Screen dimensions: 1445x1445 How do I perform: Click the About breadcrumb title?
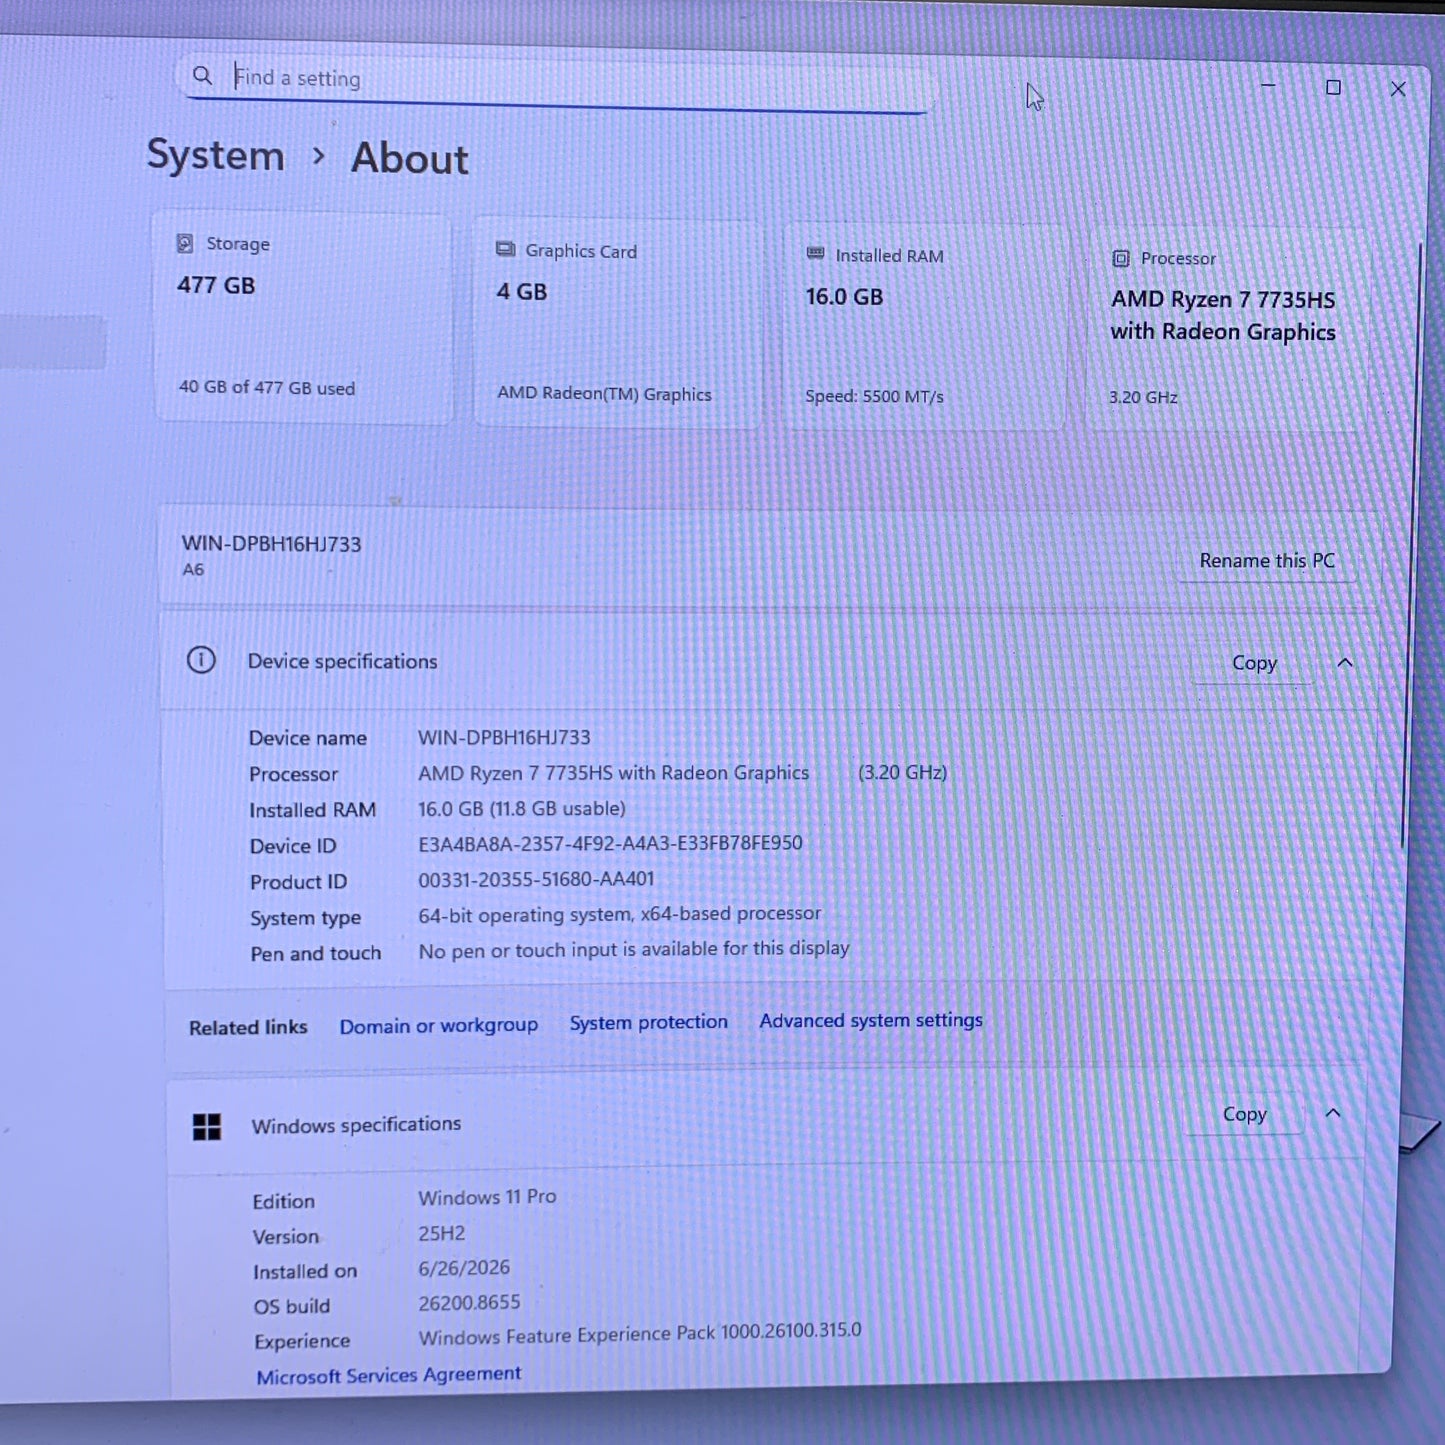[409, 158]
